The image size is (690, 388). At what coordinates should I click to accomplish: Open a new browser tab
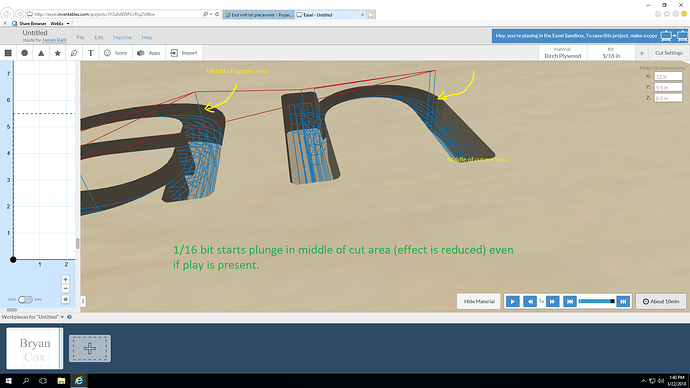point(371,15)
